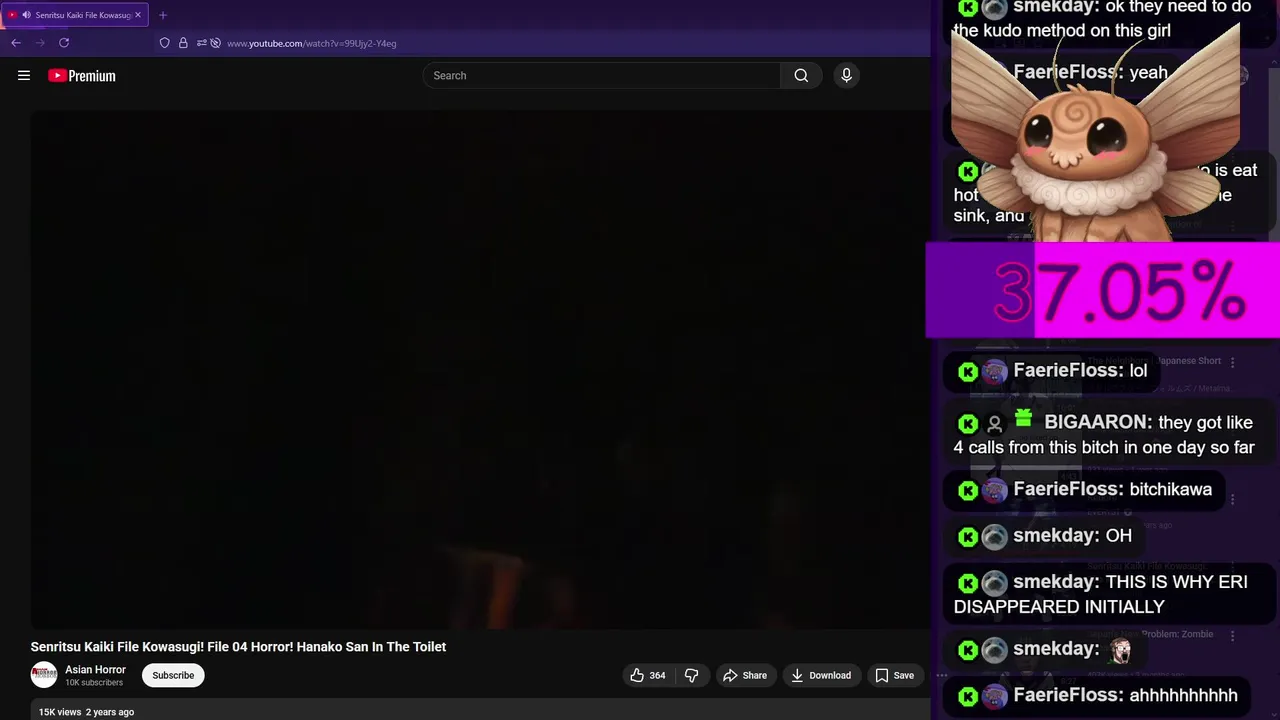Open the Asian Horror channel name link

pyautogui.click(x=95, y=670)
